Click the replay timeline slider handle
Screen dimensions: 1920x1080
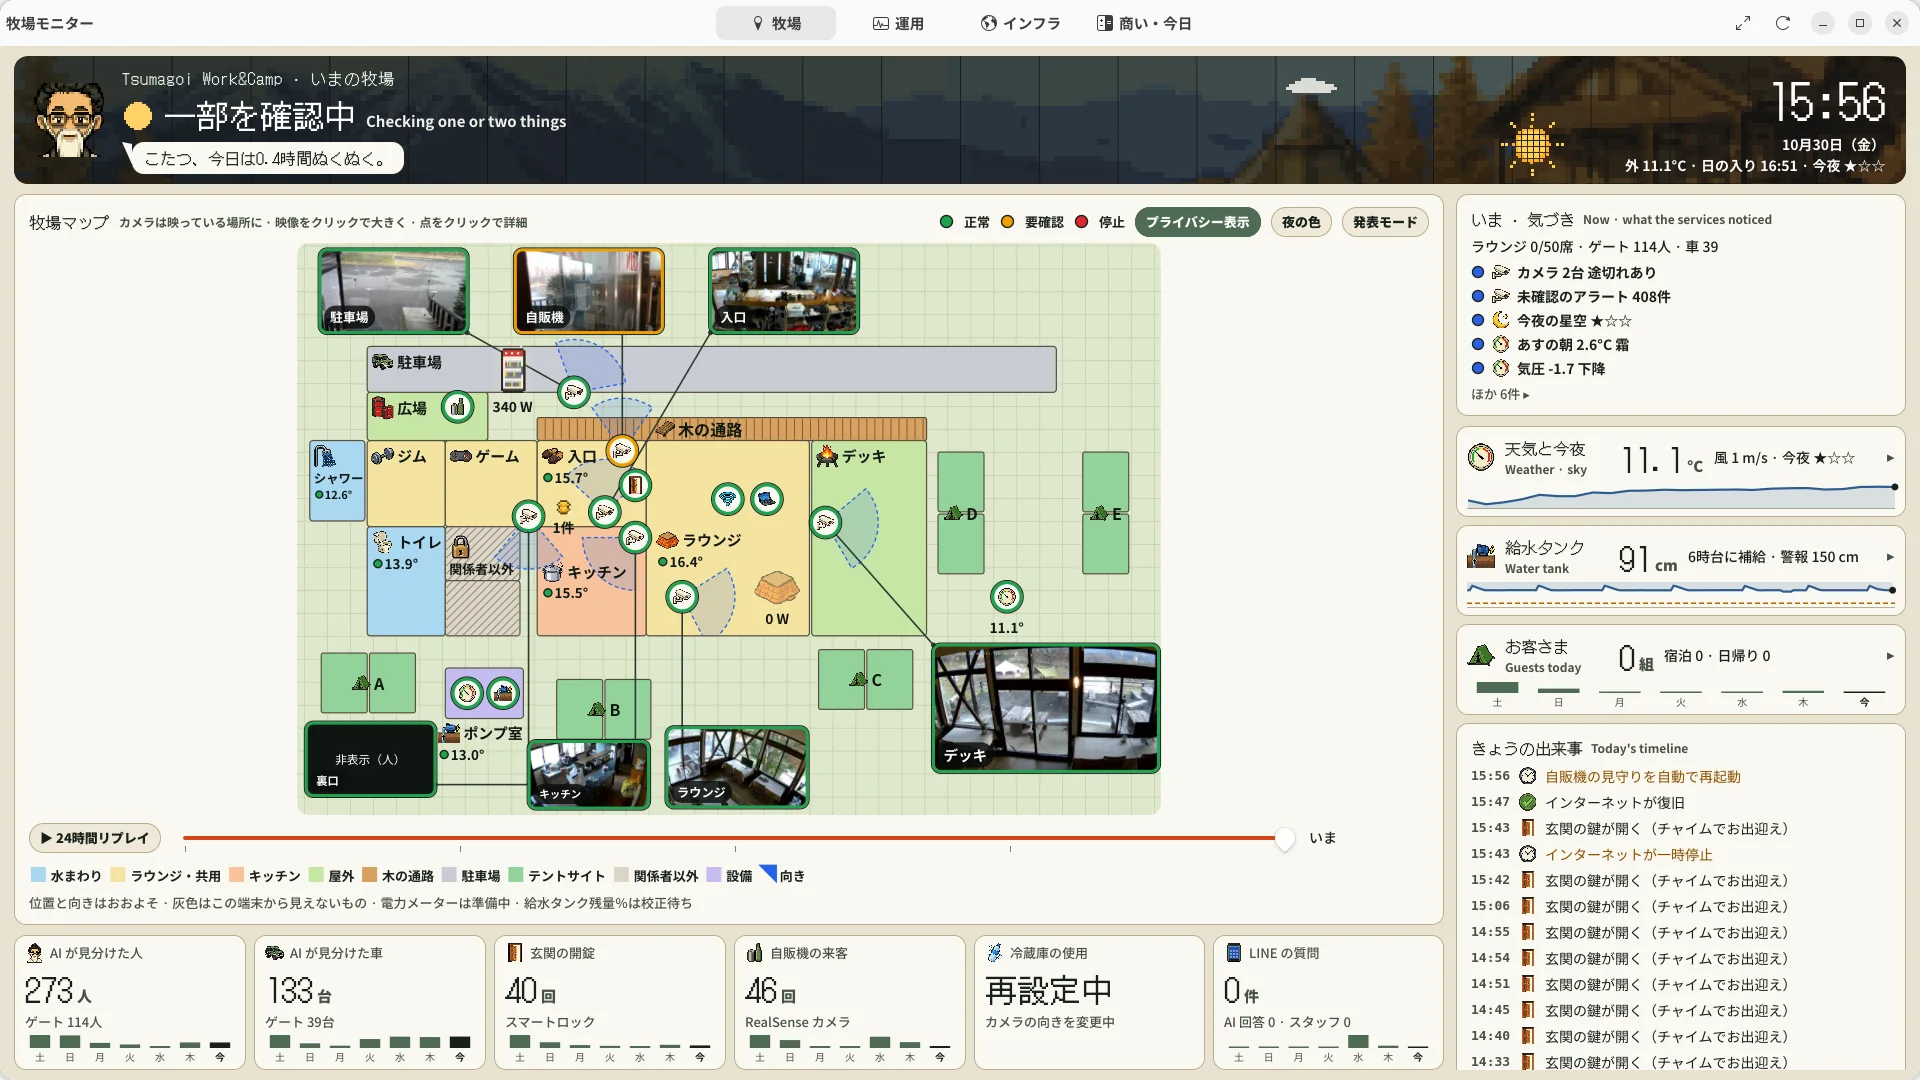click(x=1285, y=838)
